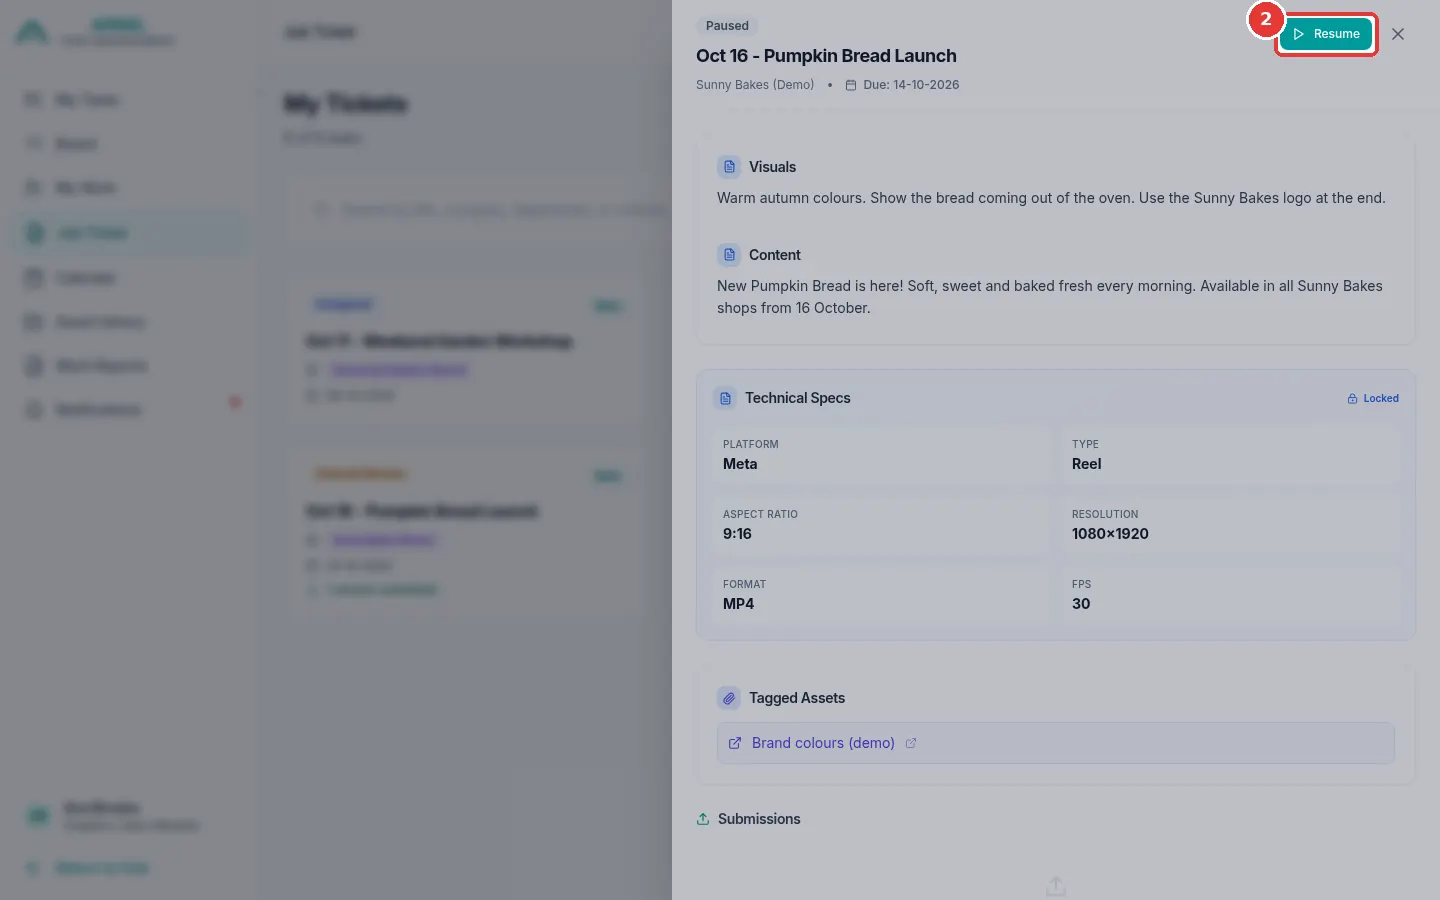1440x900 pixels.
Task: Click the Content heading
Action: coord(775,255)
